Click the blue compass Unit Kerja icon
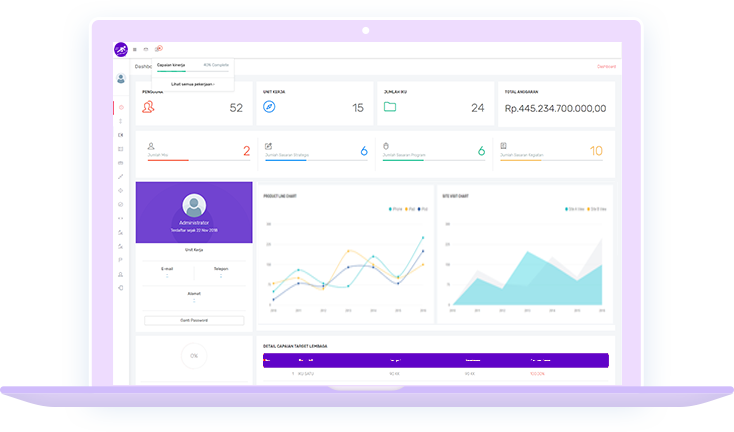This screenshot has height=432, width=734. [269, 107]
